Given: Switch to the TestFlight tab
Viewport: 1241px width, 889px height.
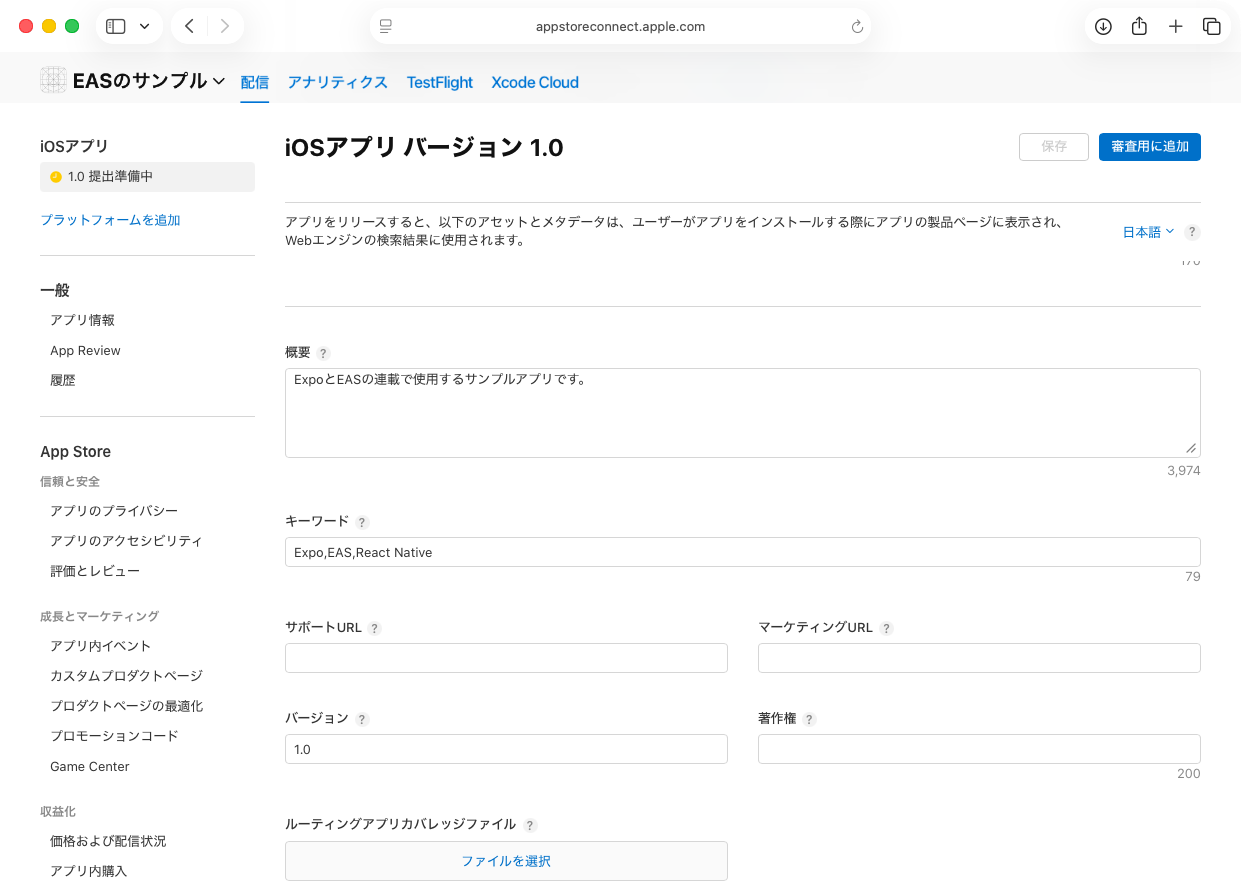Looking at the screenshot, I should pos(440,82).
